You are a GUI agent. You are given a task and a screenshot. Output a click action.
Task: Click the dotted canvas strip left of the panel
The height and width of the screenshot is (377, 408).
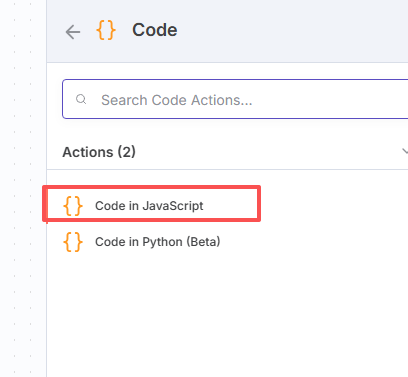[23, 188]
